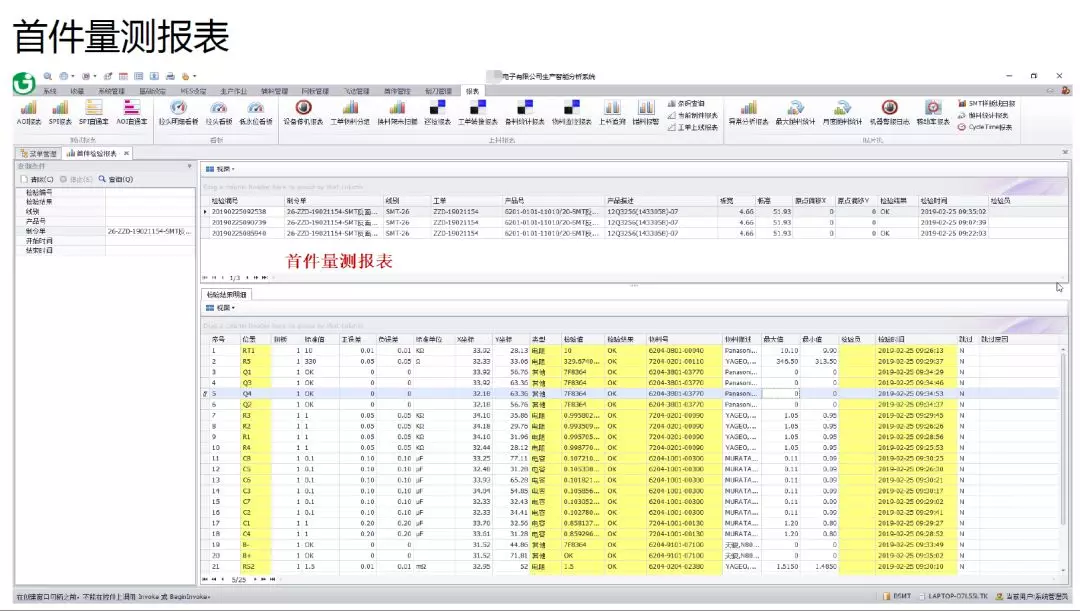The height and width of the screenshot is (611, 1080).
Task: Click the 最大抛料统计 icon
Action: [795, 109]
